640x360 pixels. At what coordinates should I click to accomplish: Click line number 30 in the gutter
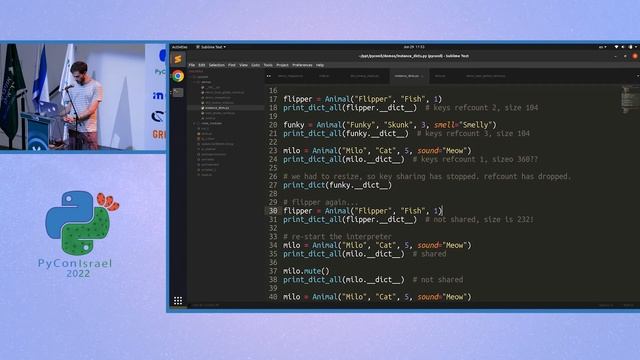point(273,211)
